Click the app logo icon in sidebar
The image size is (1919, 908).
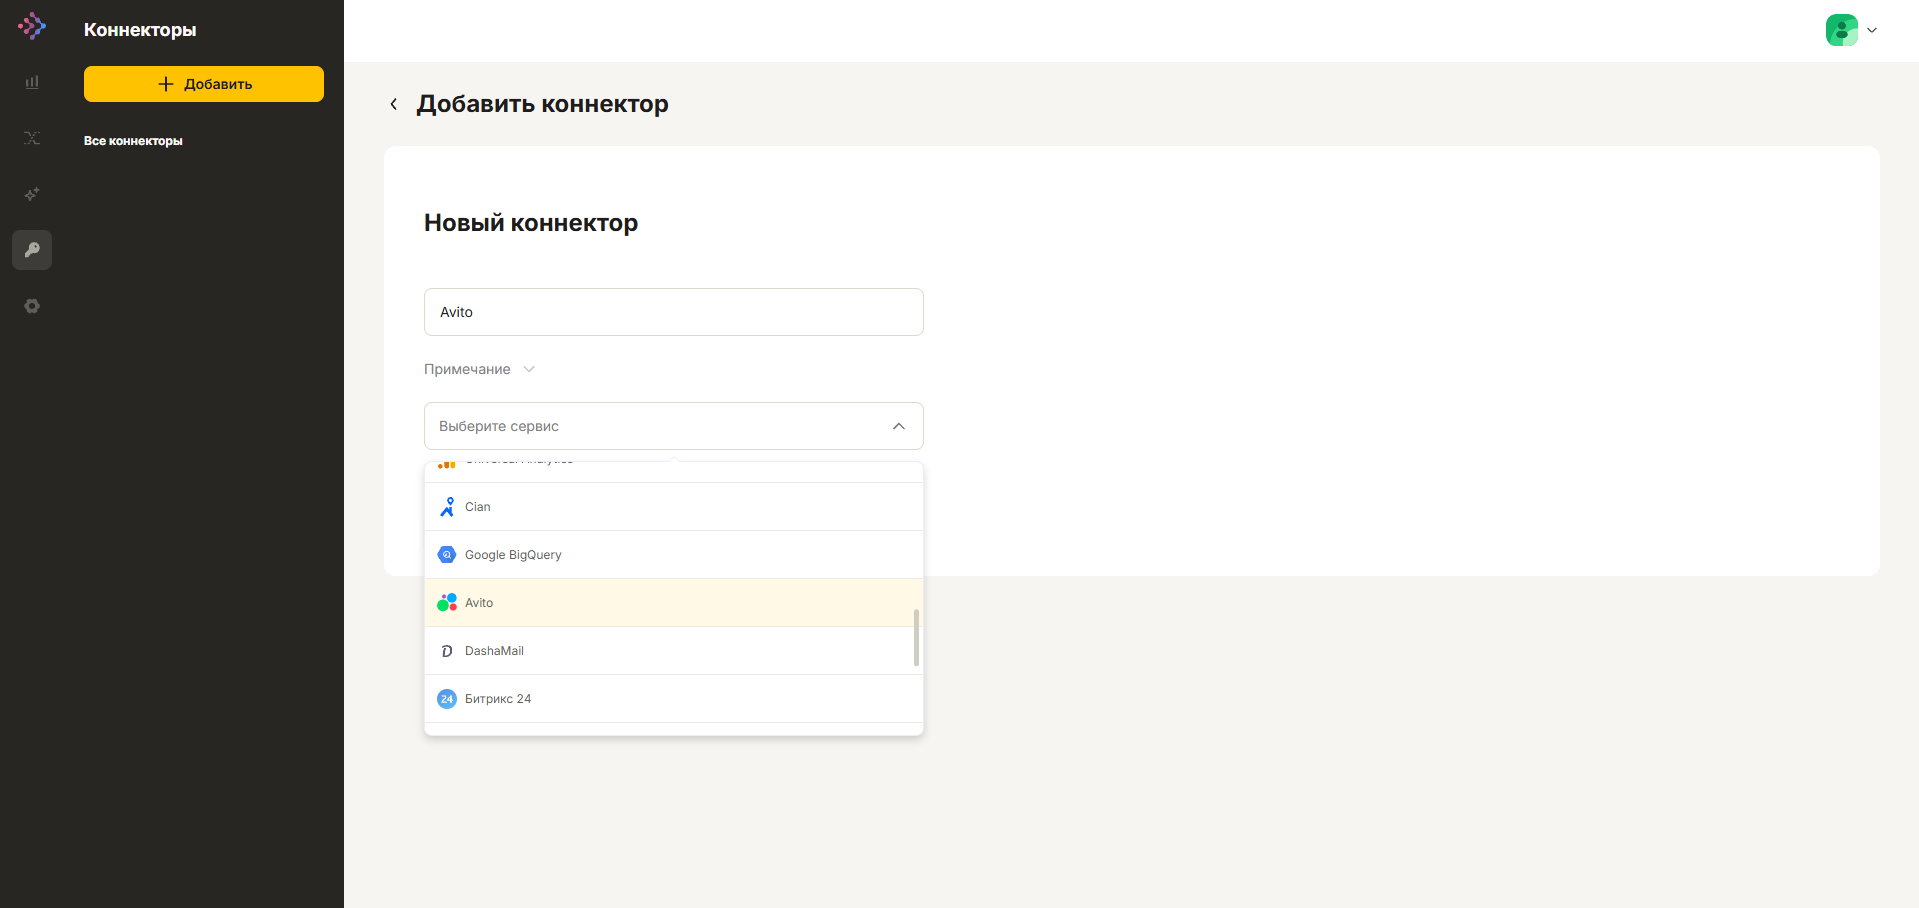[x=32, y=26]
